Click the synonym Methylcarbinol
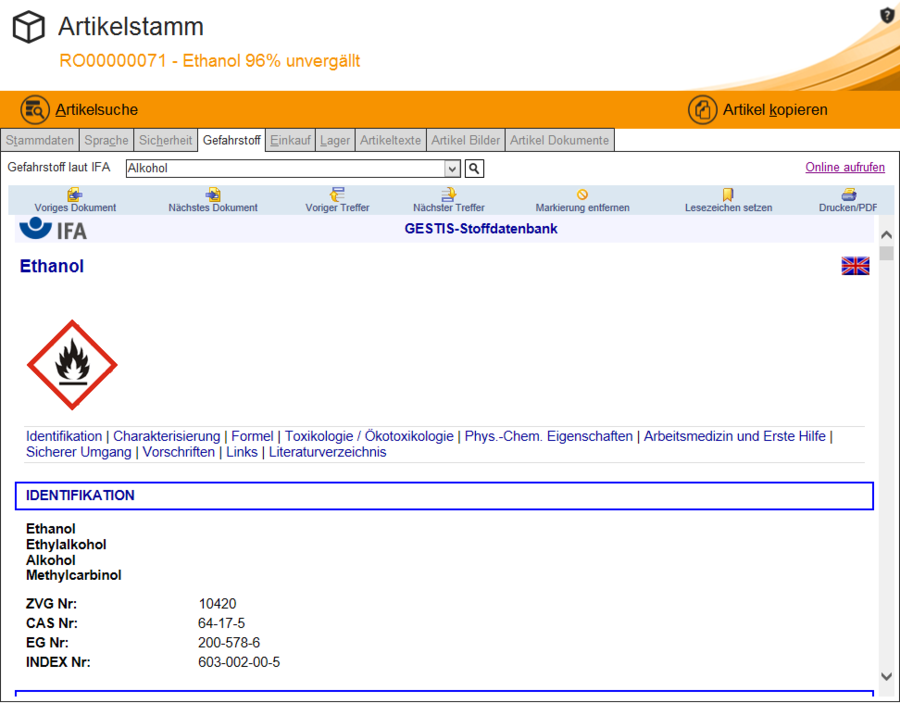 point(73,576)
